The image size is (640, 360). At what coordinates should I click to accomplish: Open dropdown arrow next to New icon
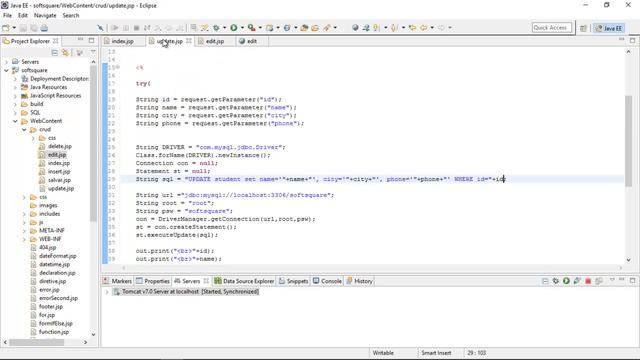[14, 28]
